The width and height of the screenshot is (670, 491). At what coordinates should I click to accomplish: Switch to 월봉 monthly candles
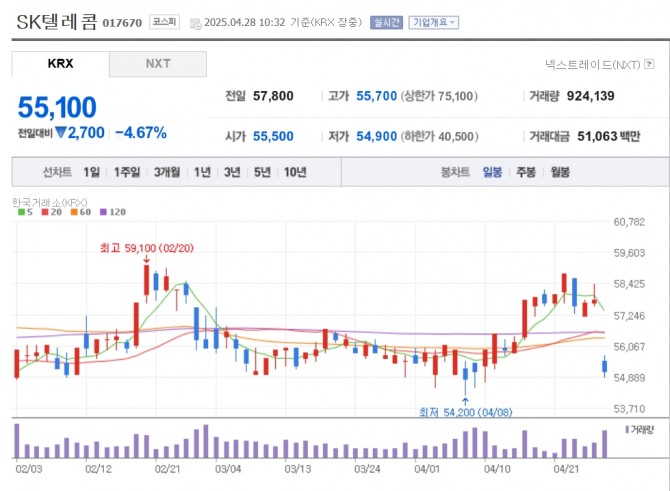560,172
